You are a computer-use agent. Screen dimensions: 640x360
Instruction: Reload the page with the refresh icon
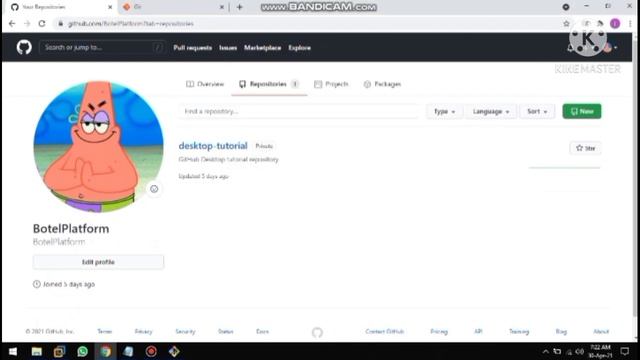pos(42,24)
